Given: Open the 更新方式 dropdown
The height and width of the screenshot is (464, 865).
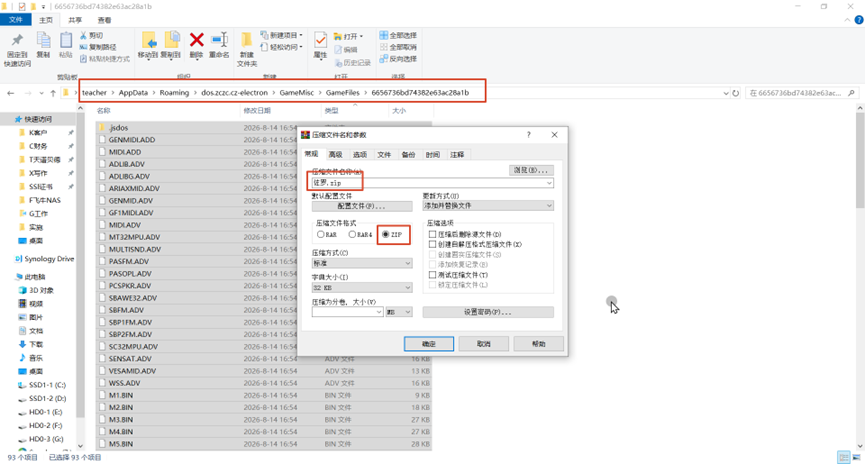Looking at the screenshot, I should [x=488, y=206].
